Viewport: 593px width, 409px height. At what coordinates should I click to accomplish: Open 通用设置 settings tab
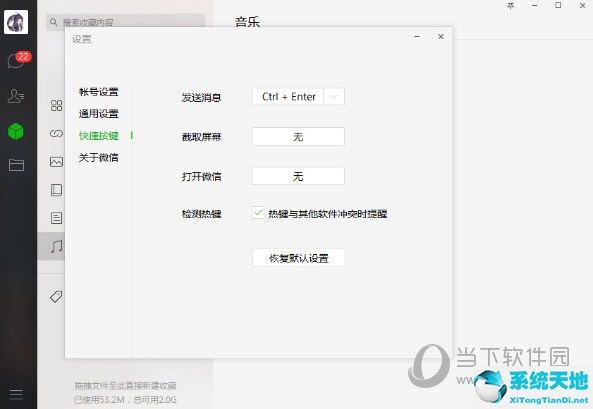coord(99,114)
